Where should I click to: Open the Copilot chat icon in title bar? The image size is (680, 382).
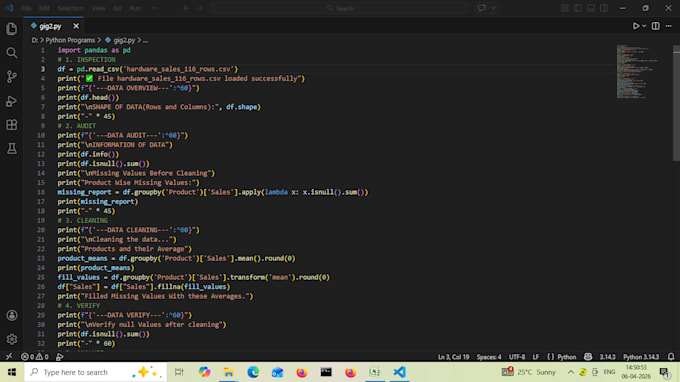[x=481, y=8]
